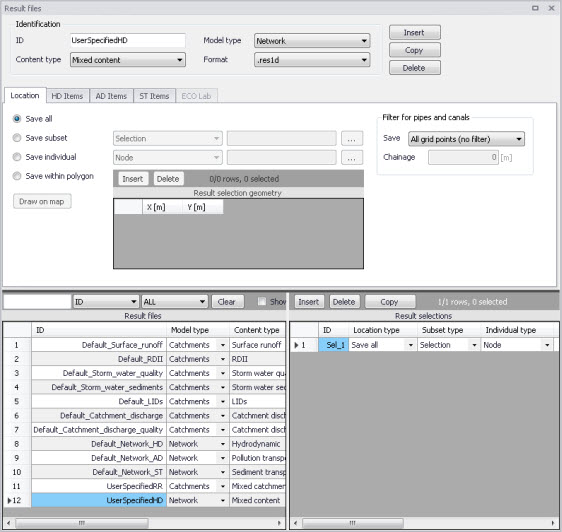Open the Model type arrow in row 12
The width and height of the screenshot is (562, 532).
pos(223,500)
